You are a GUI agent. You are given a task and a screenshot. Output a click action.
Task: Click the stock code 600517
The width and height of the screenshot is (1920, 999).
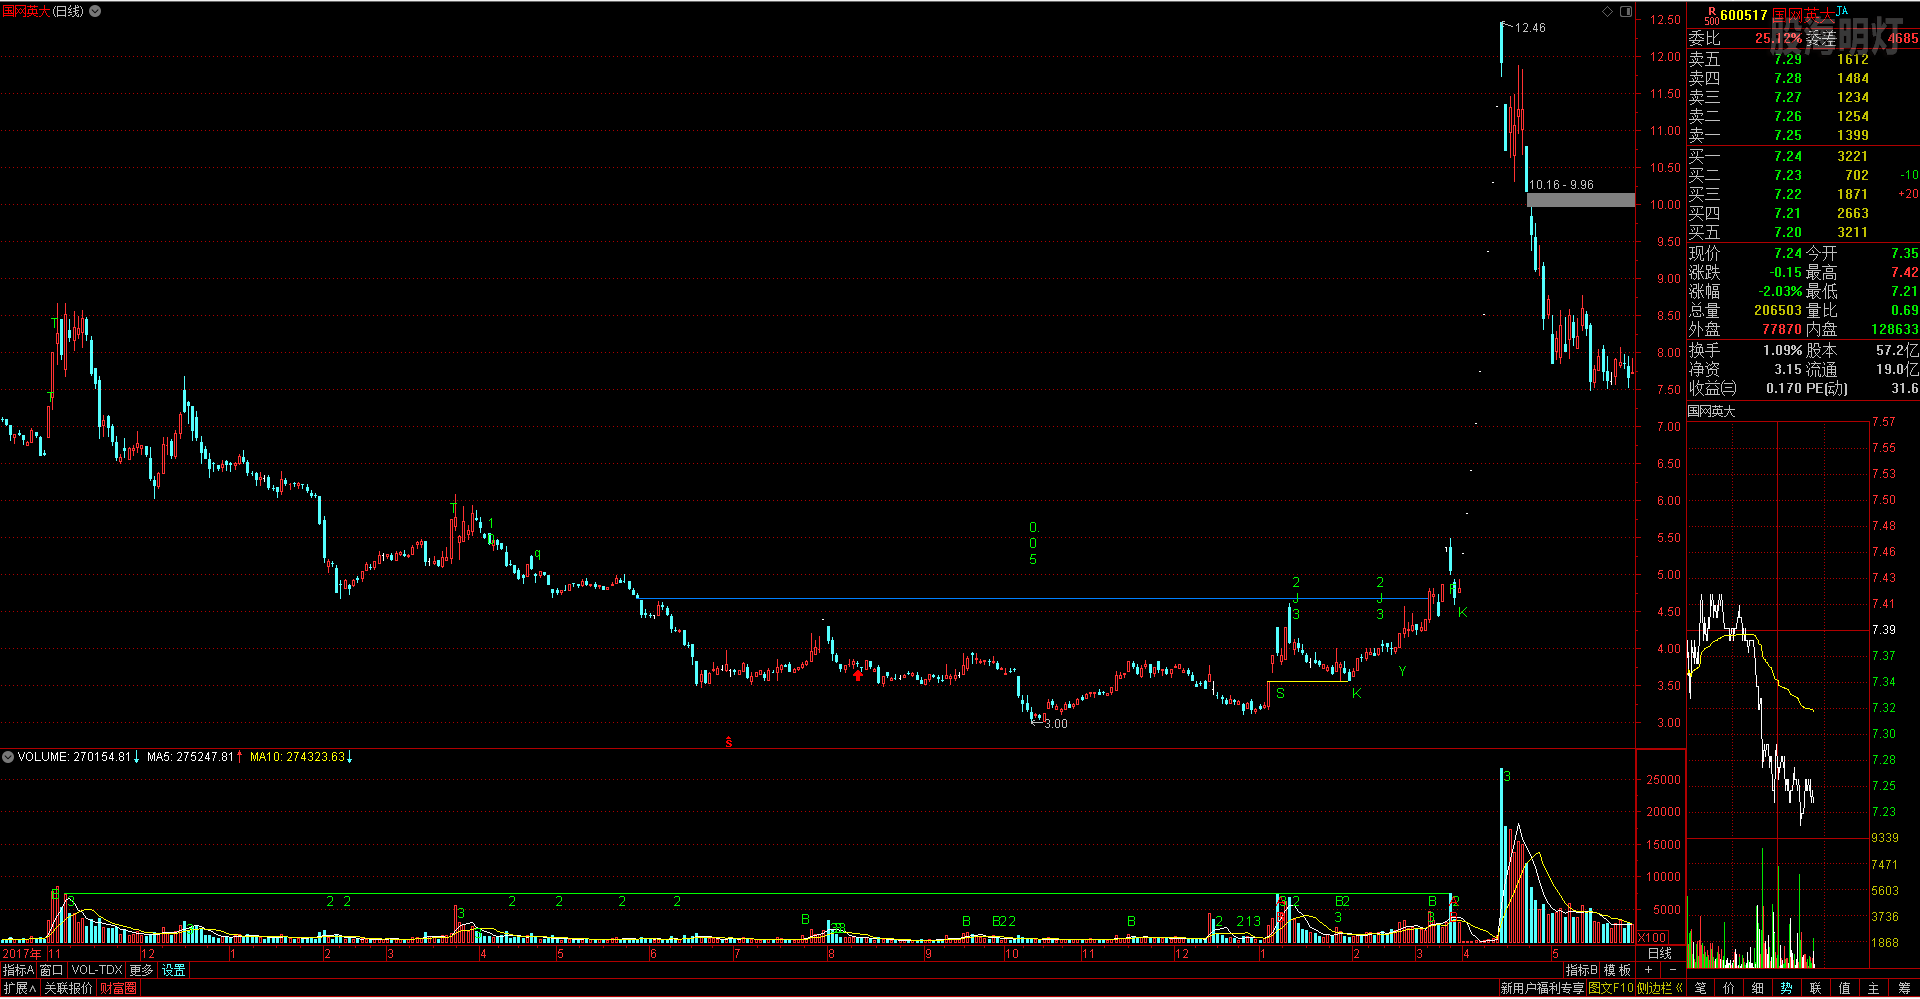tap(1744, 15)
